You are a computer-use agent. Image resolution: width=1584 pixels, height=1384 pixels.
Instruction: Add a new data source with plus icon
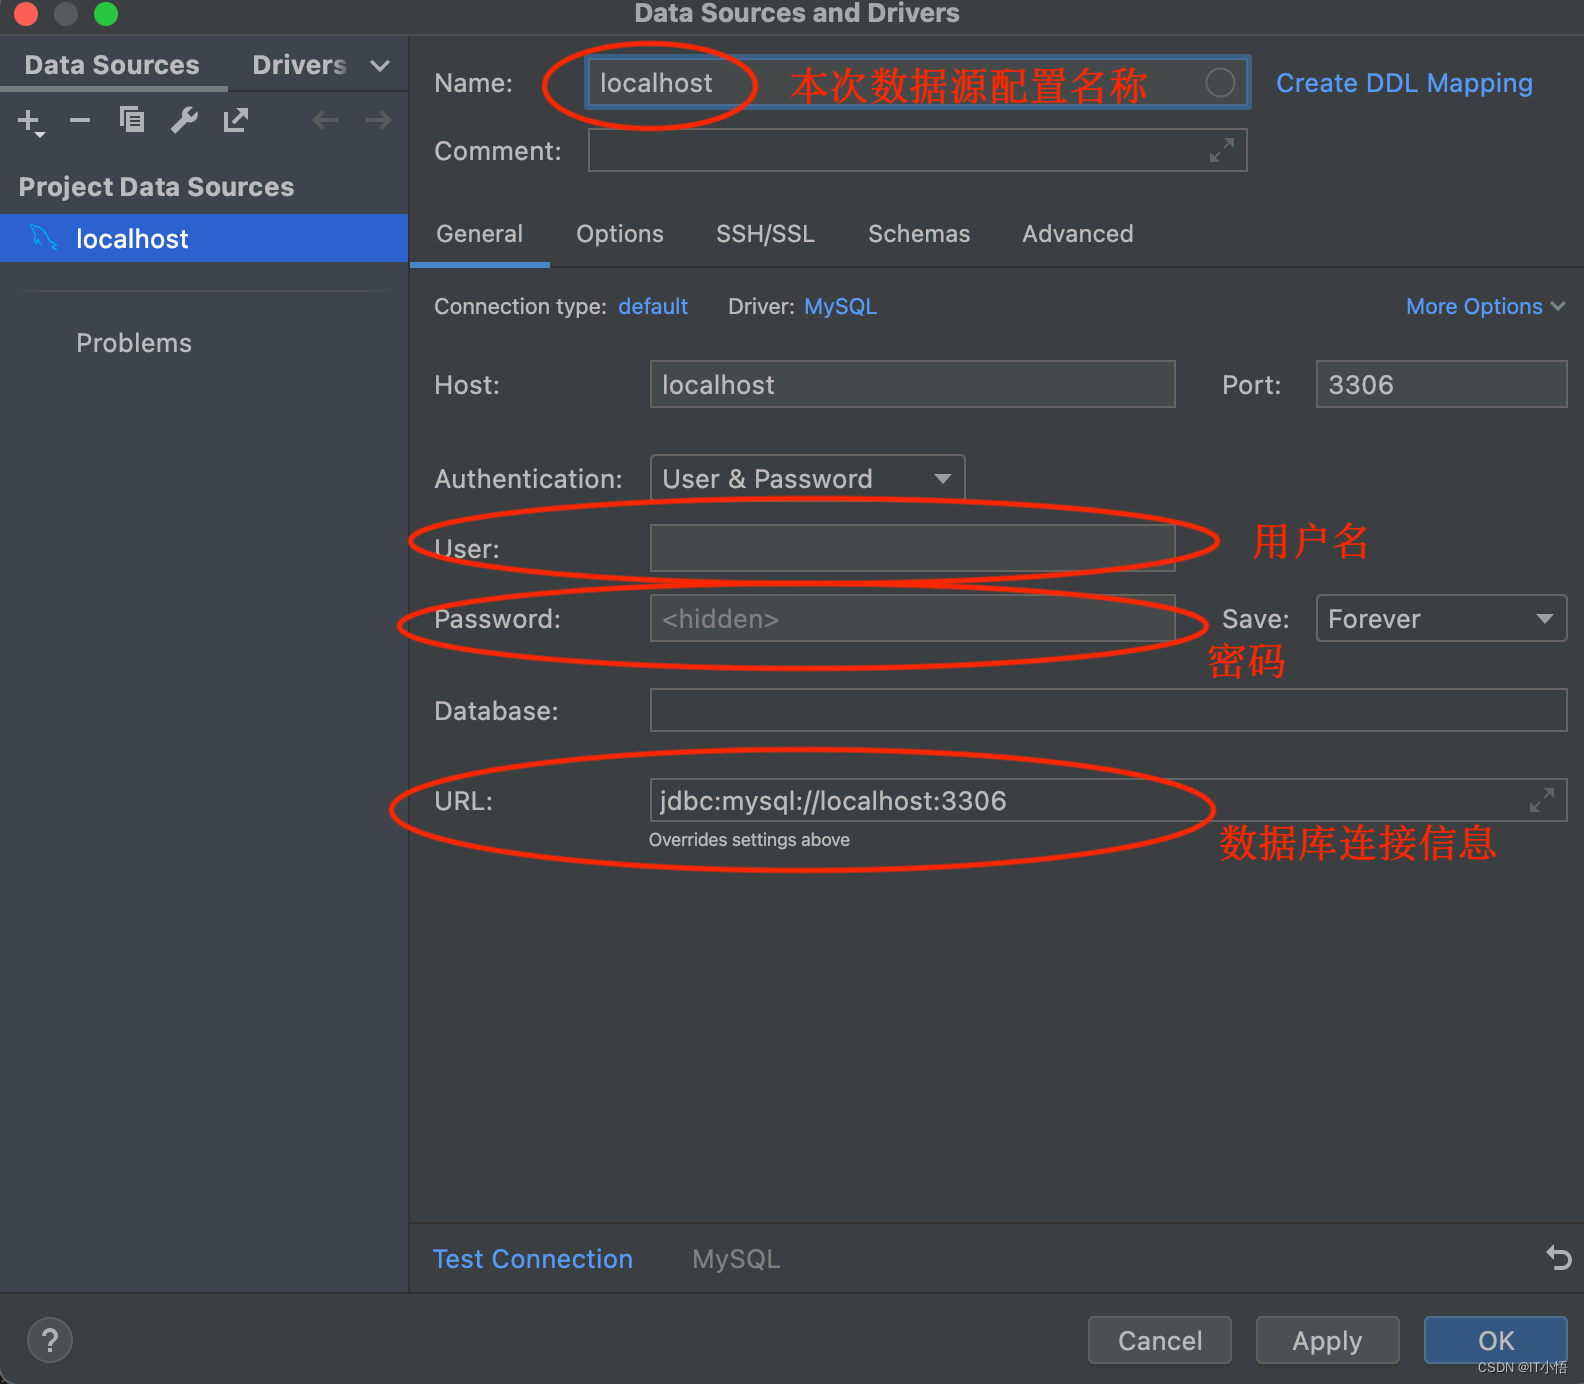click(31, 122)
